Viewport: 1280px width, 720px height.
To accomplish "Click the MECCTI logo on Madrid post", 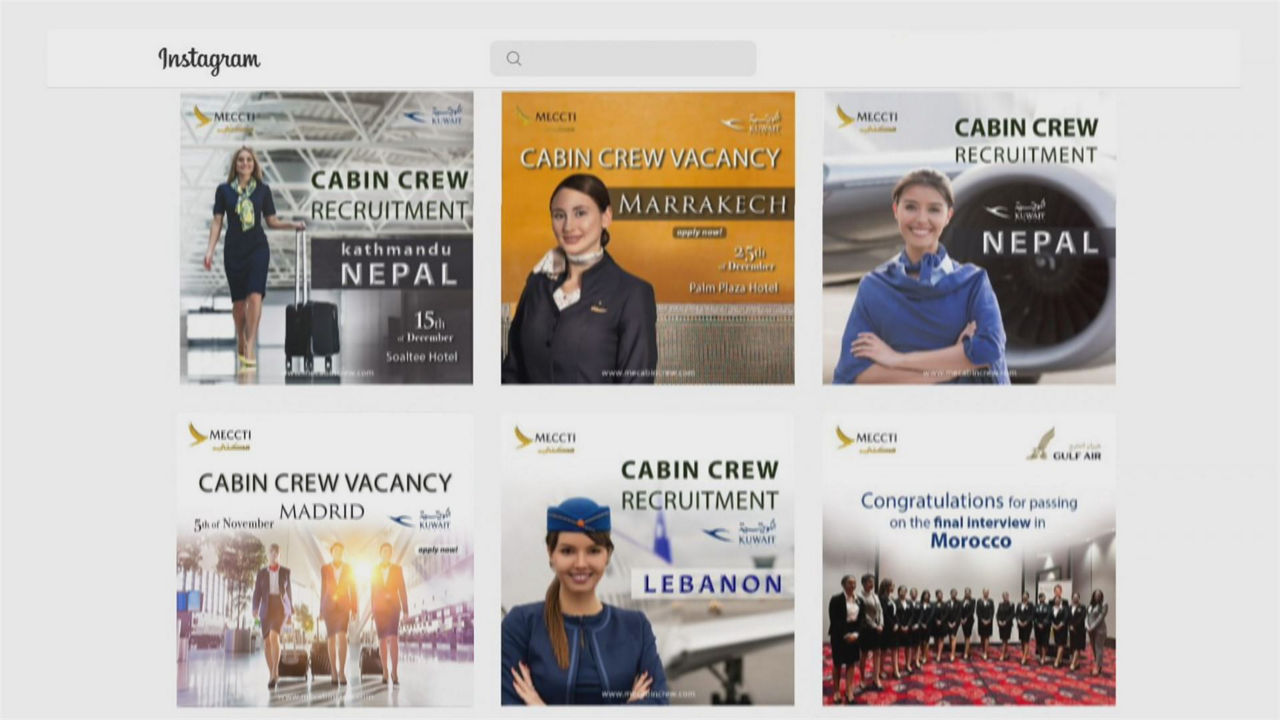I will click(220, 437).
